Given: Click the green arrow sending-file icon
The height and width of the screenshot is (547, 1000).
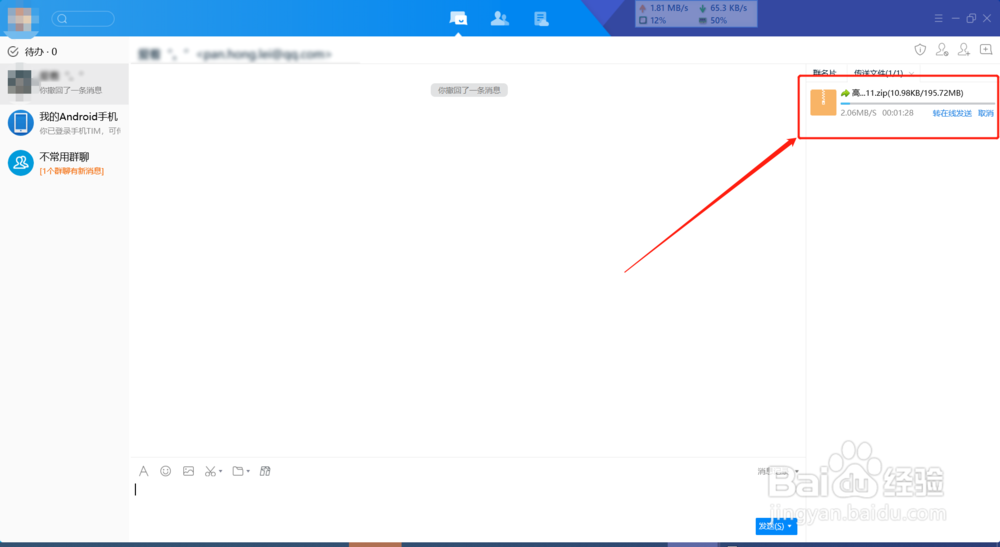Looking at the screenshot, I should coord(845,93).
